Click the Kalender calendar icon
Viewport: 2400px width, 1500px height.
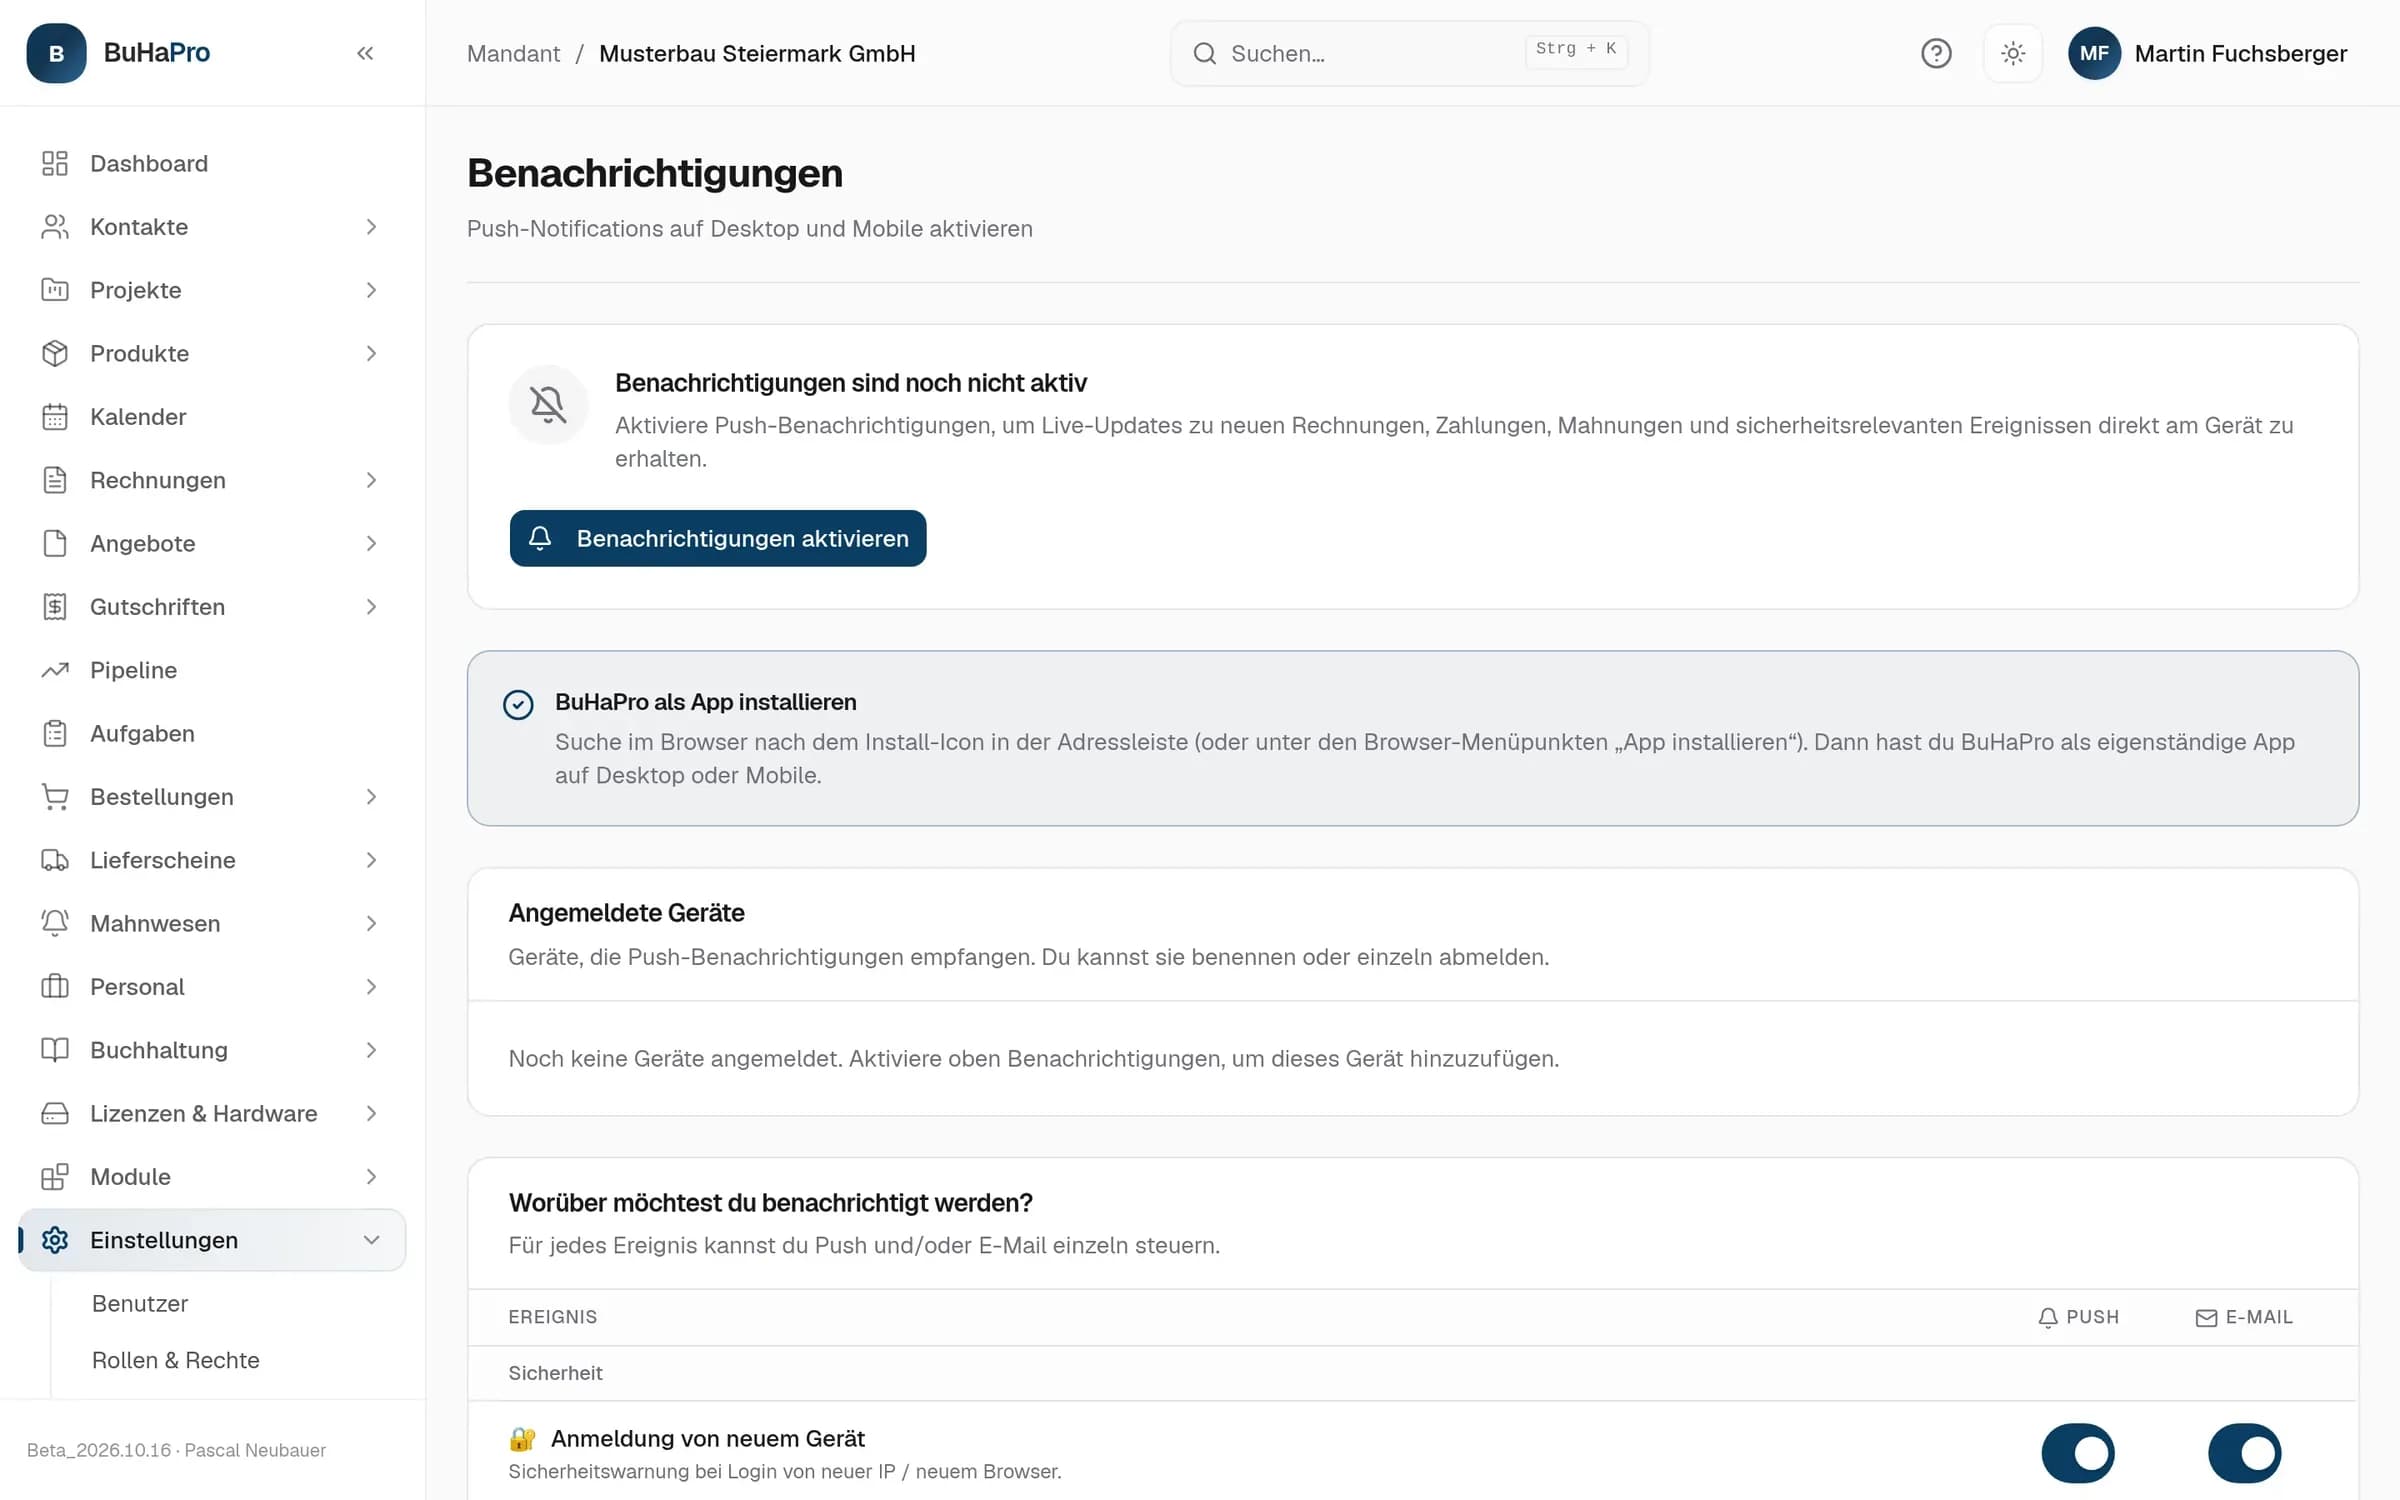(x=55, y=417)
